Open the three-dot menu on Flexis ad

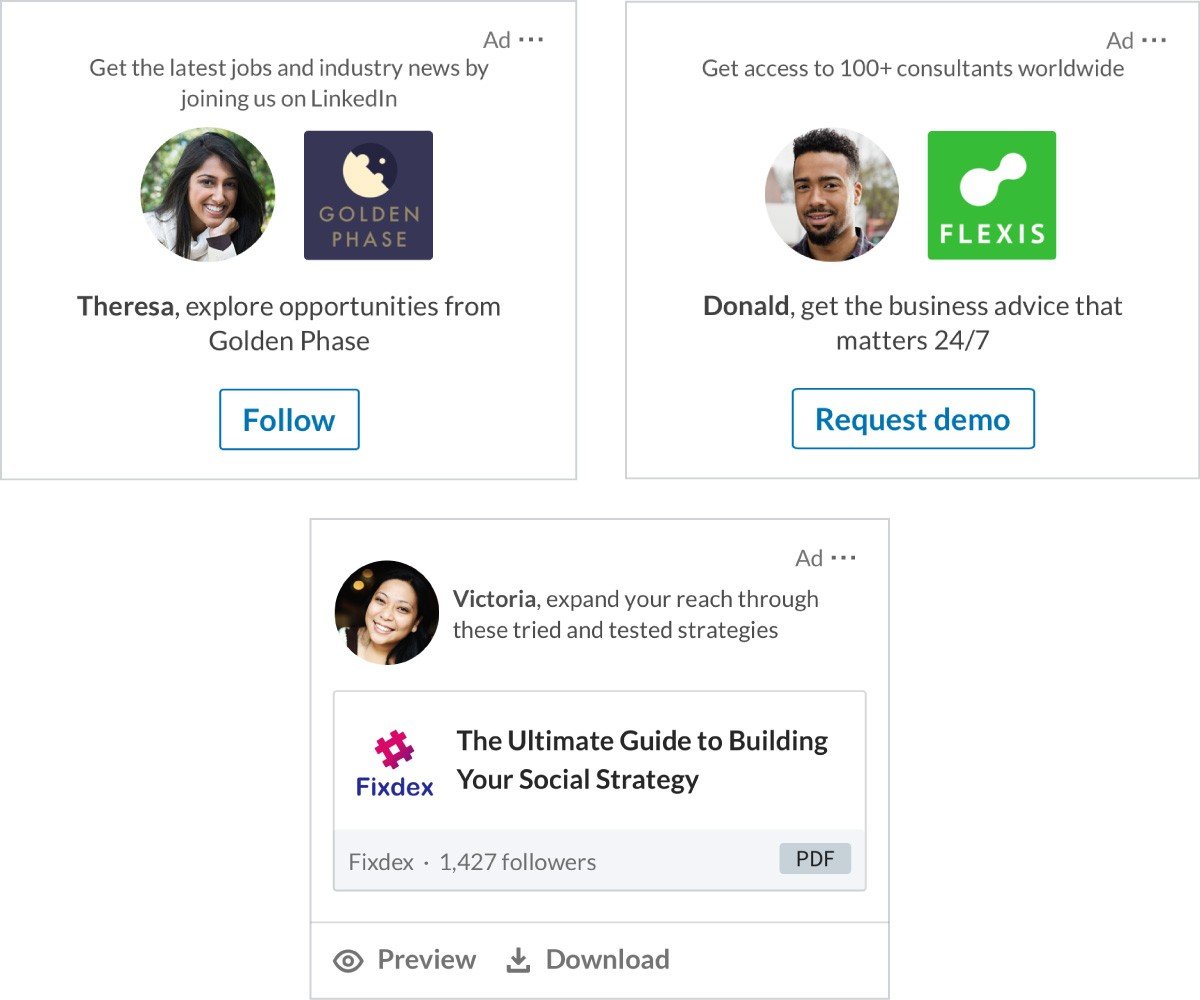tap(1154, 40)
